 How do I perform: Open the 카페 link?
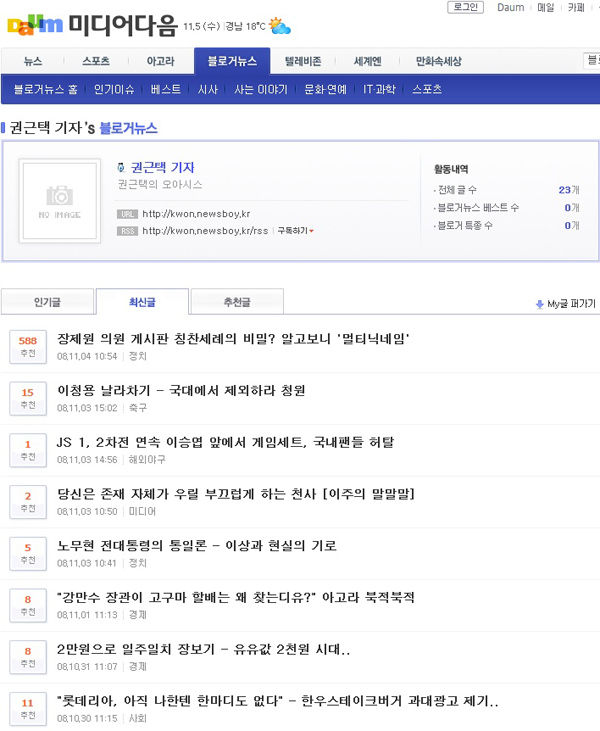pos(576,7)
